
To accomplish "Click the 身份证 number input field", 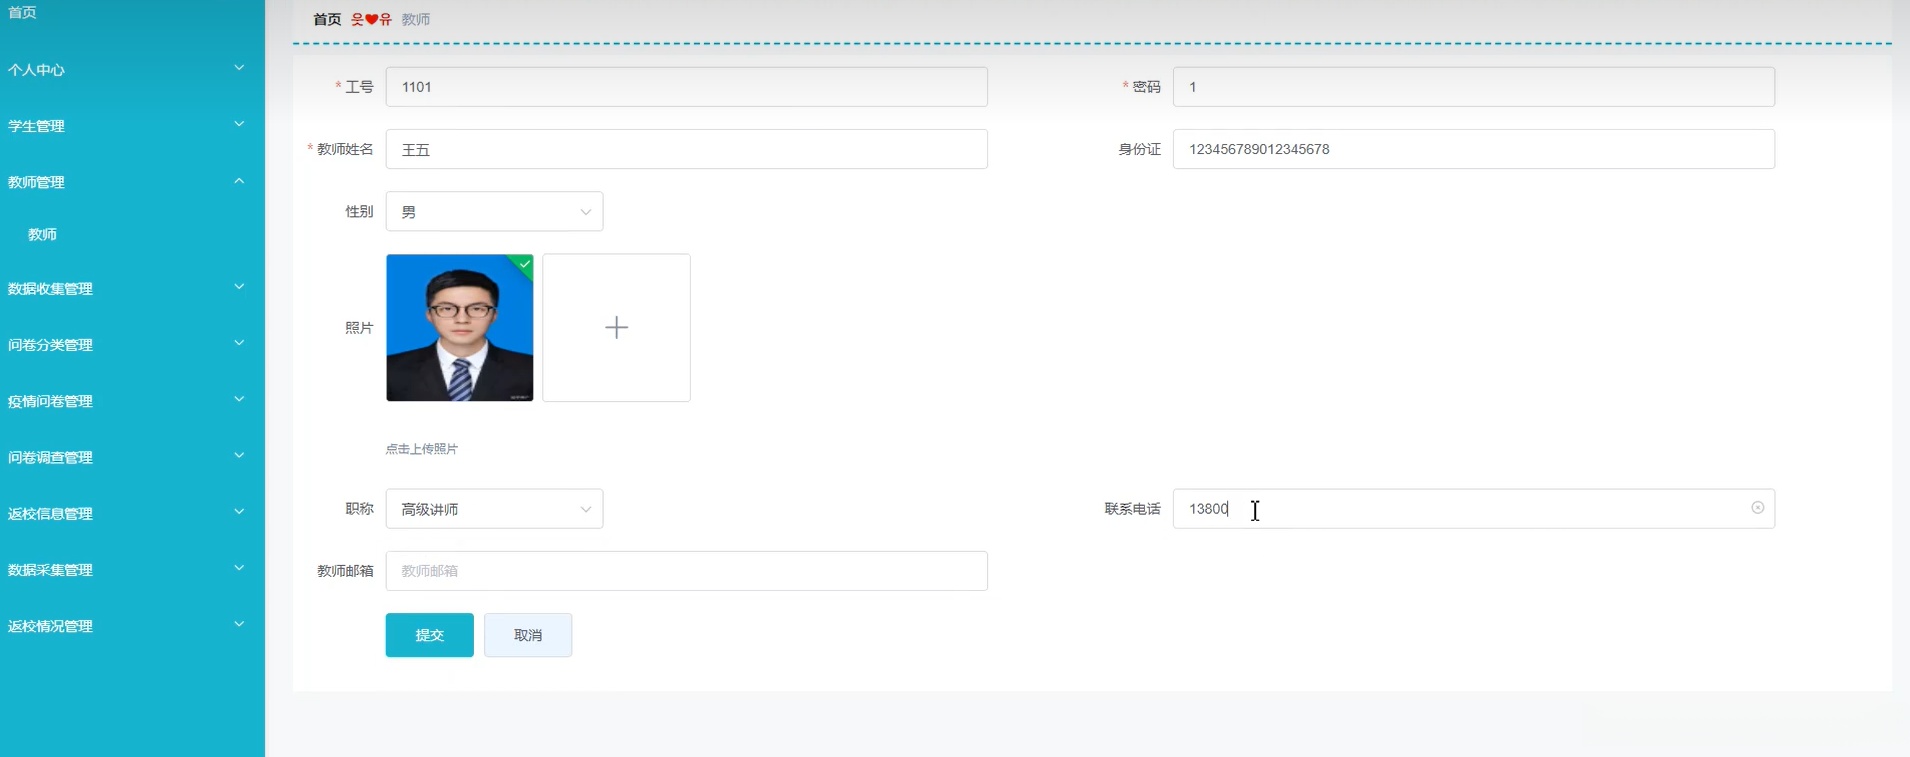I will click(x=1474, y=149).
